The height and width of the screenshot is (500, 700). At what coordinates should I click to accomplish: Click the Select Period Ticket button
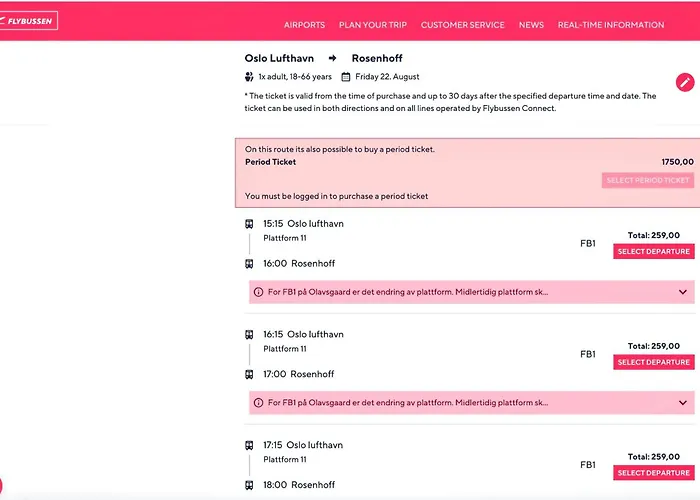[x=648, y=180]
